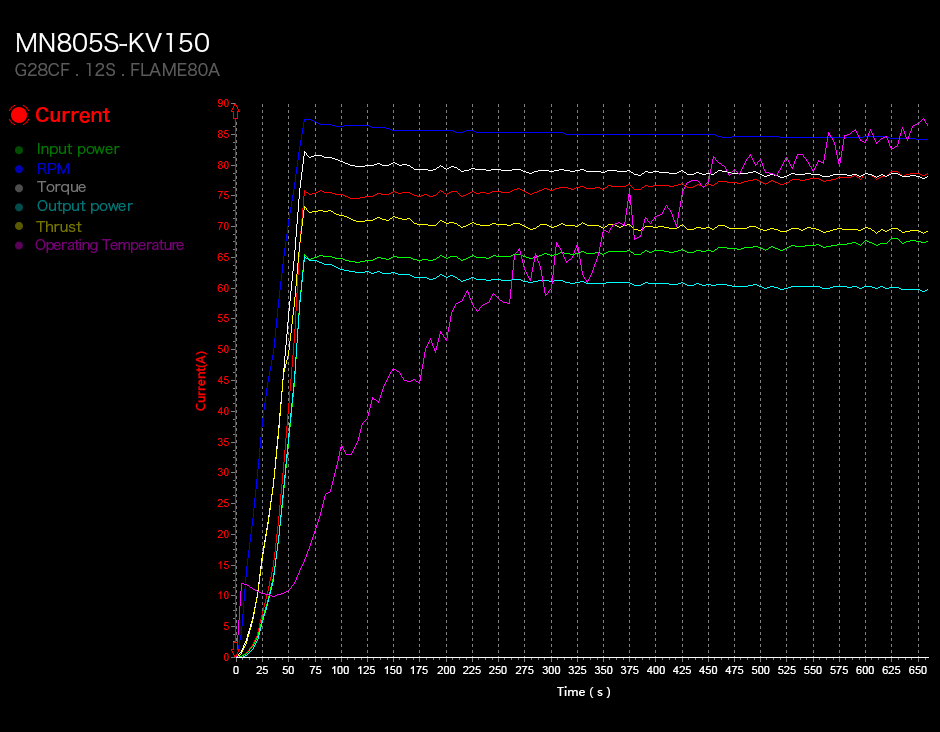Select Operating Temperature series in the legend
The image size is (940, 732).
(110, 245)
